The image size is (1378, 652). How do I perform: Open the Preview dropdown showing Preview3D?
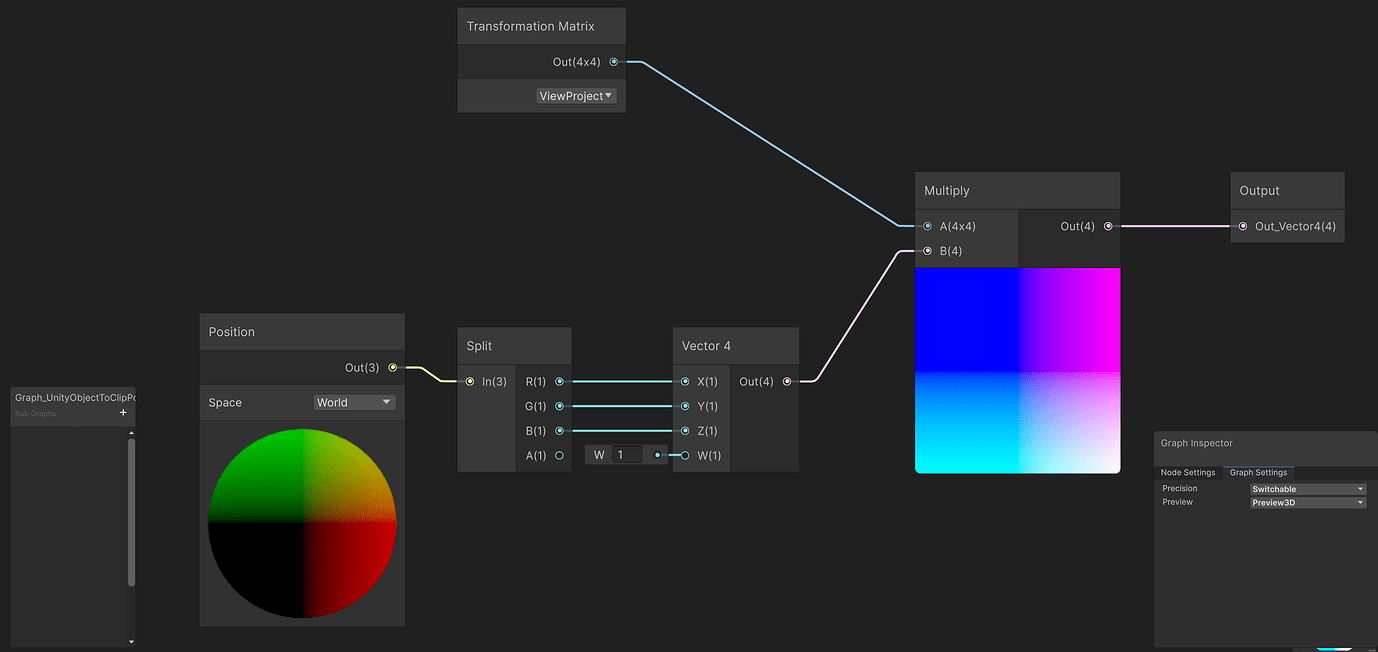tap(1306, 502)
